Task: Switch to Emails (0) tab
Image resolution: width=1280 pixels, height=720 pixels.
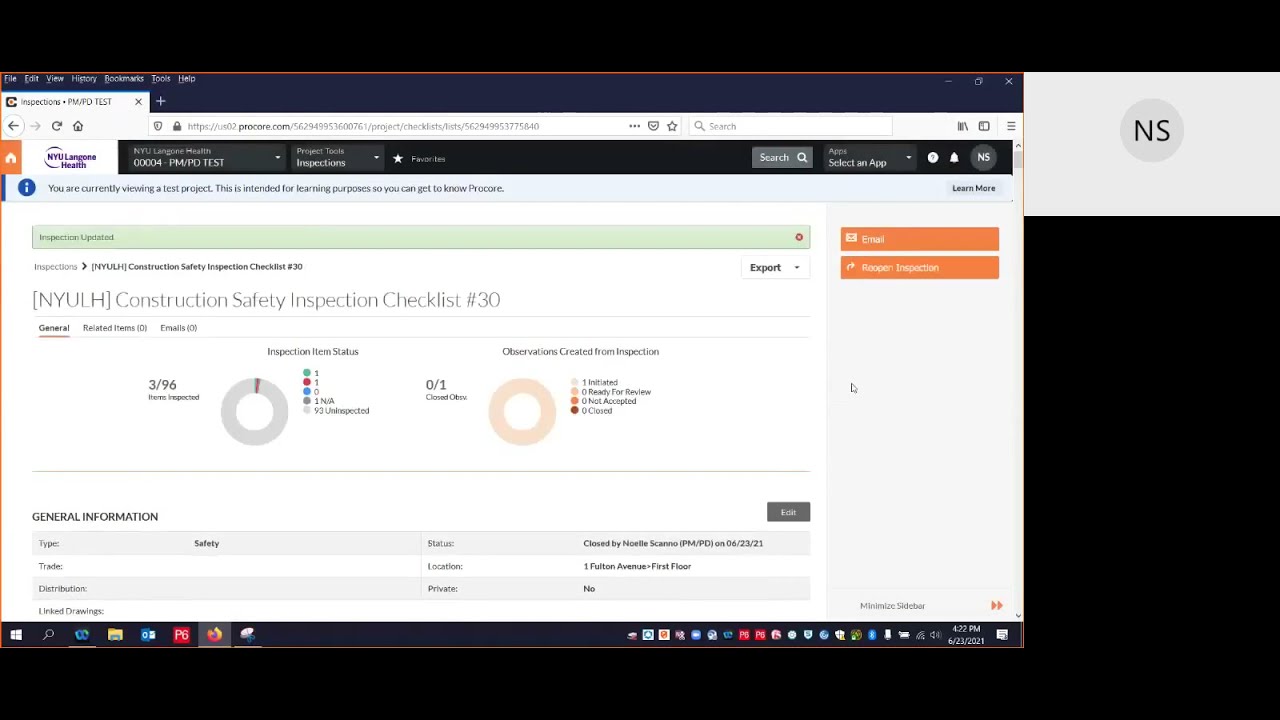Action: pos(178,328)
